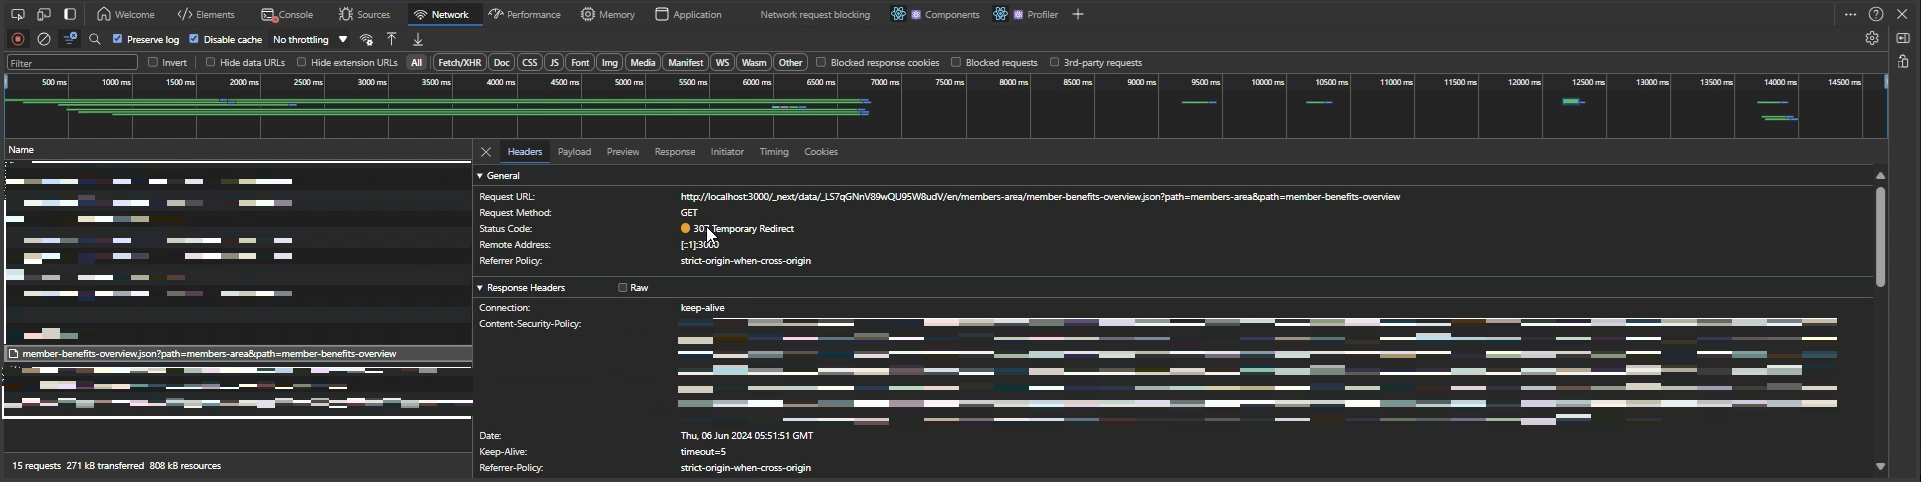Toggle Preserve log checkbox
The image size is (1921, 482).
(x=117, y=39)
